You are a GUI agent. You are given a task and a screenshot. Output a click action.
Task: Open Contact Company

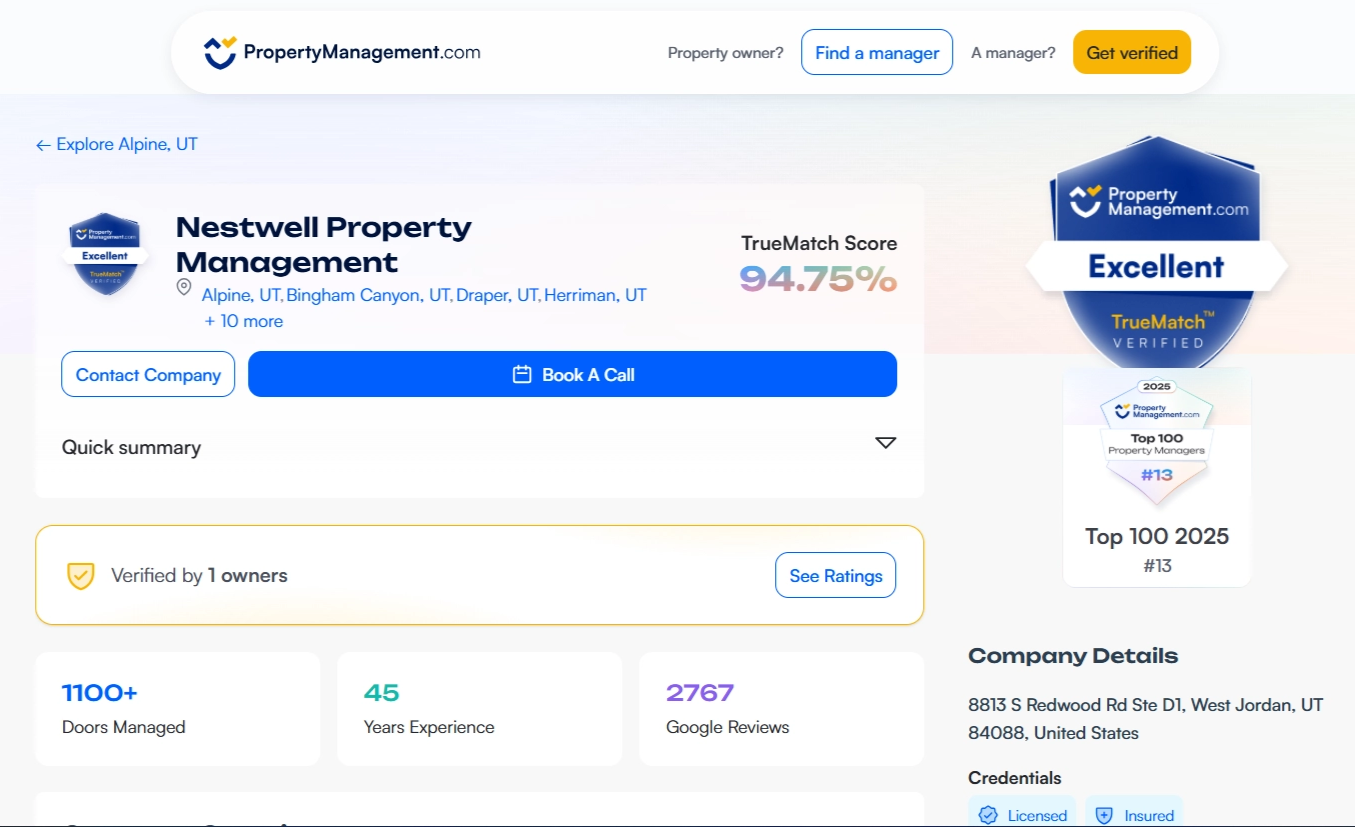tap(147, 373)
